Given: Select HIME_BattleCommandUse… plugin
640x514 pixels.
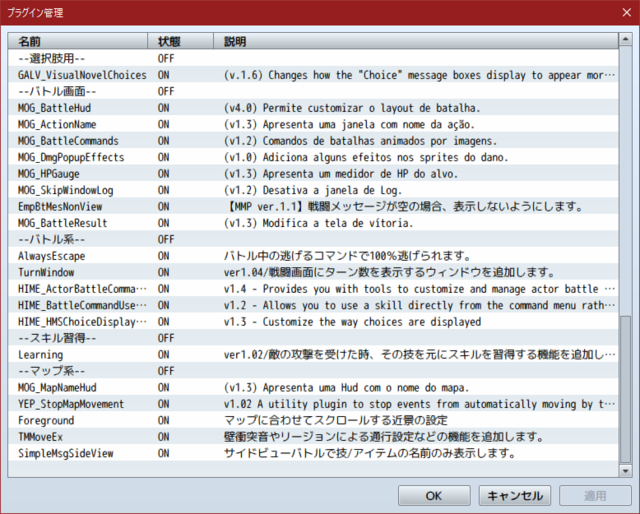Looking at the screenshot, I should 313,305.
